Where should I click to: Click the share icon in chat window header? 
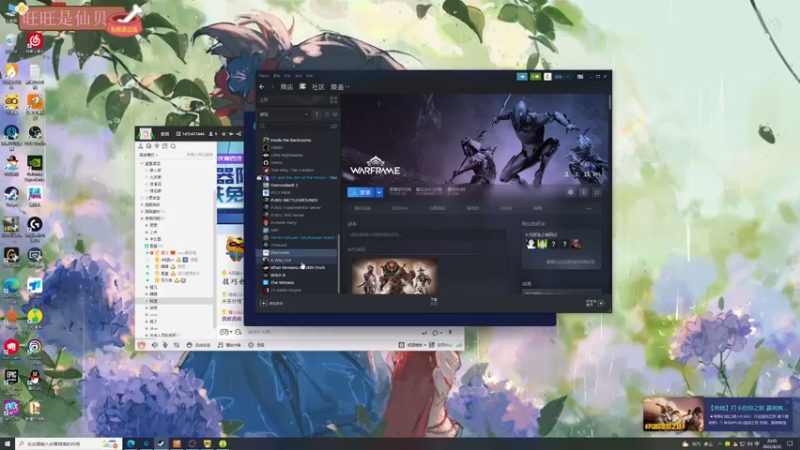[x=239, y=134]
